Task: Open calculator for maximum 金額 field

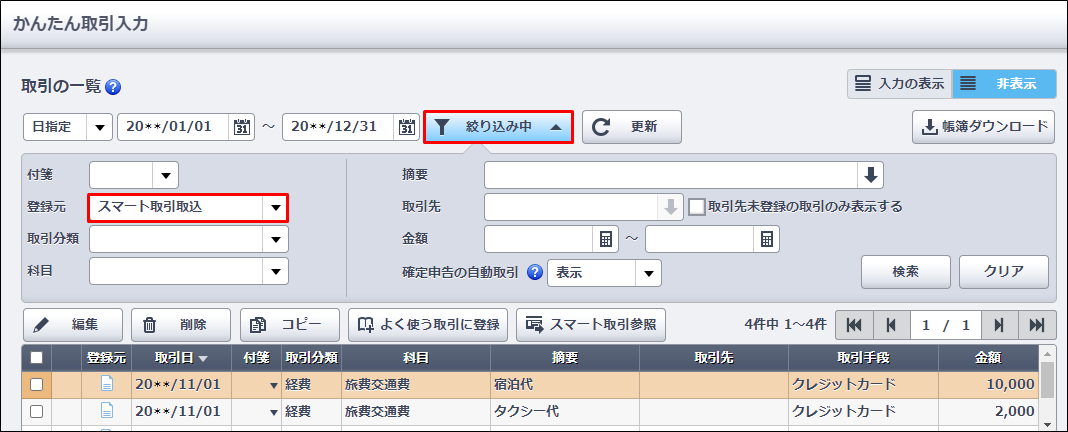Action: click(x=766, y=239)
